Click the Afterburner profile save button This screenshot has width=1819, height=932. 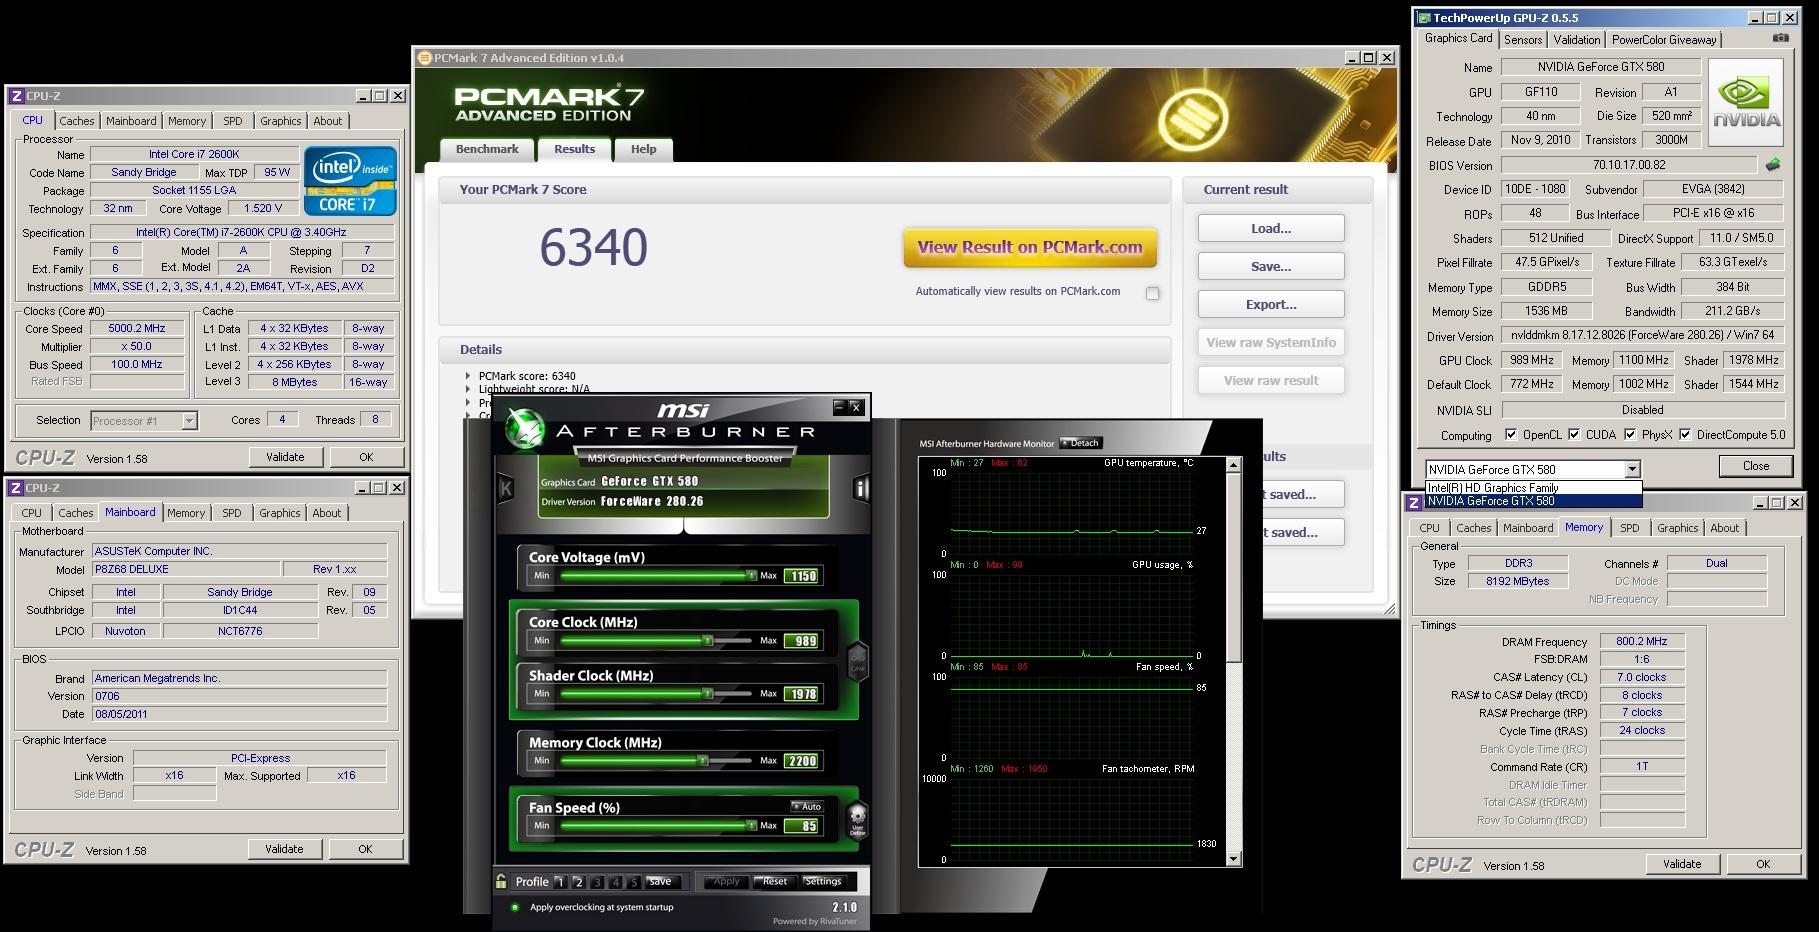[x=660, y=881]
